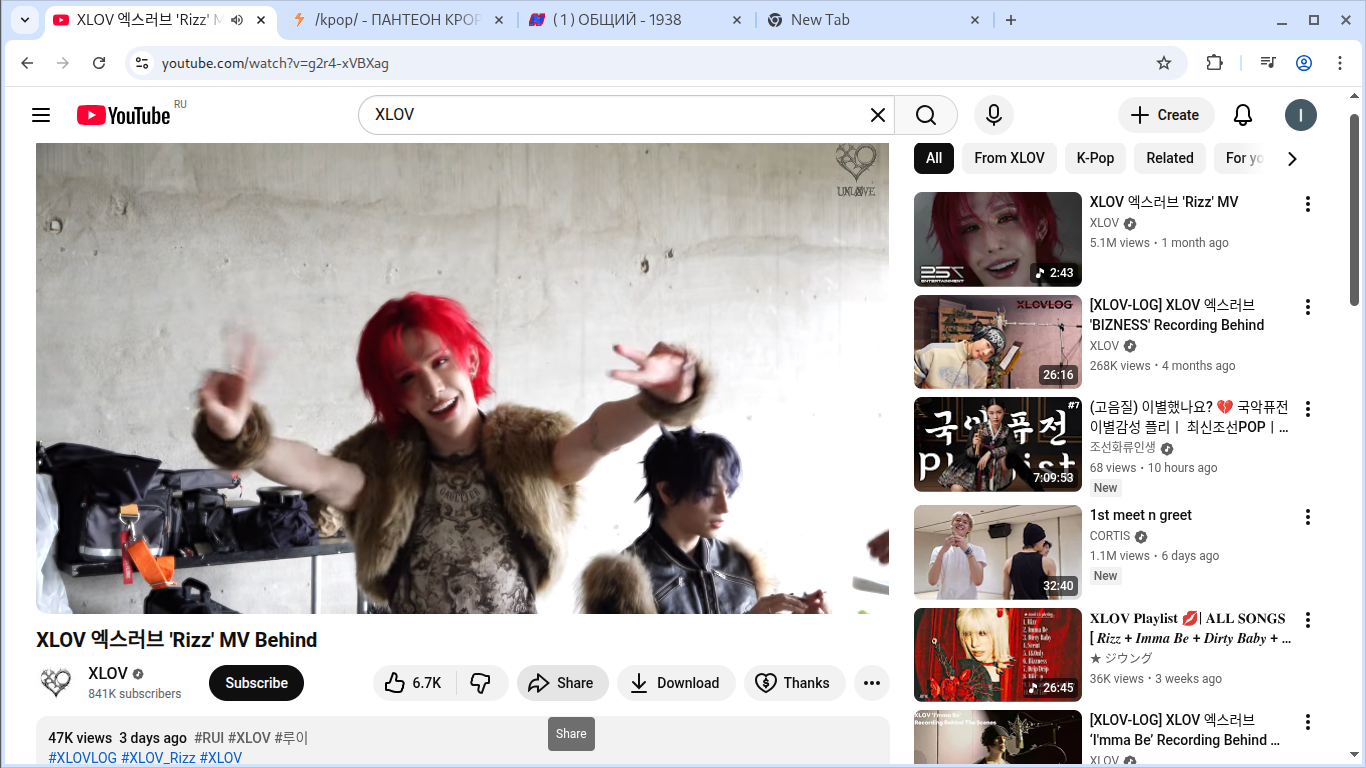Open the XLOV 'Rizz' MV thumbnail
The width and height of the screenshot is (1366, 768).
(x=998, y=239)
